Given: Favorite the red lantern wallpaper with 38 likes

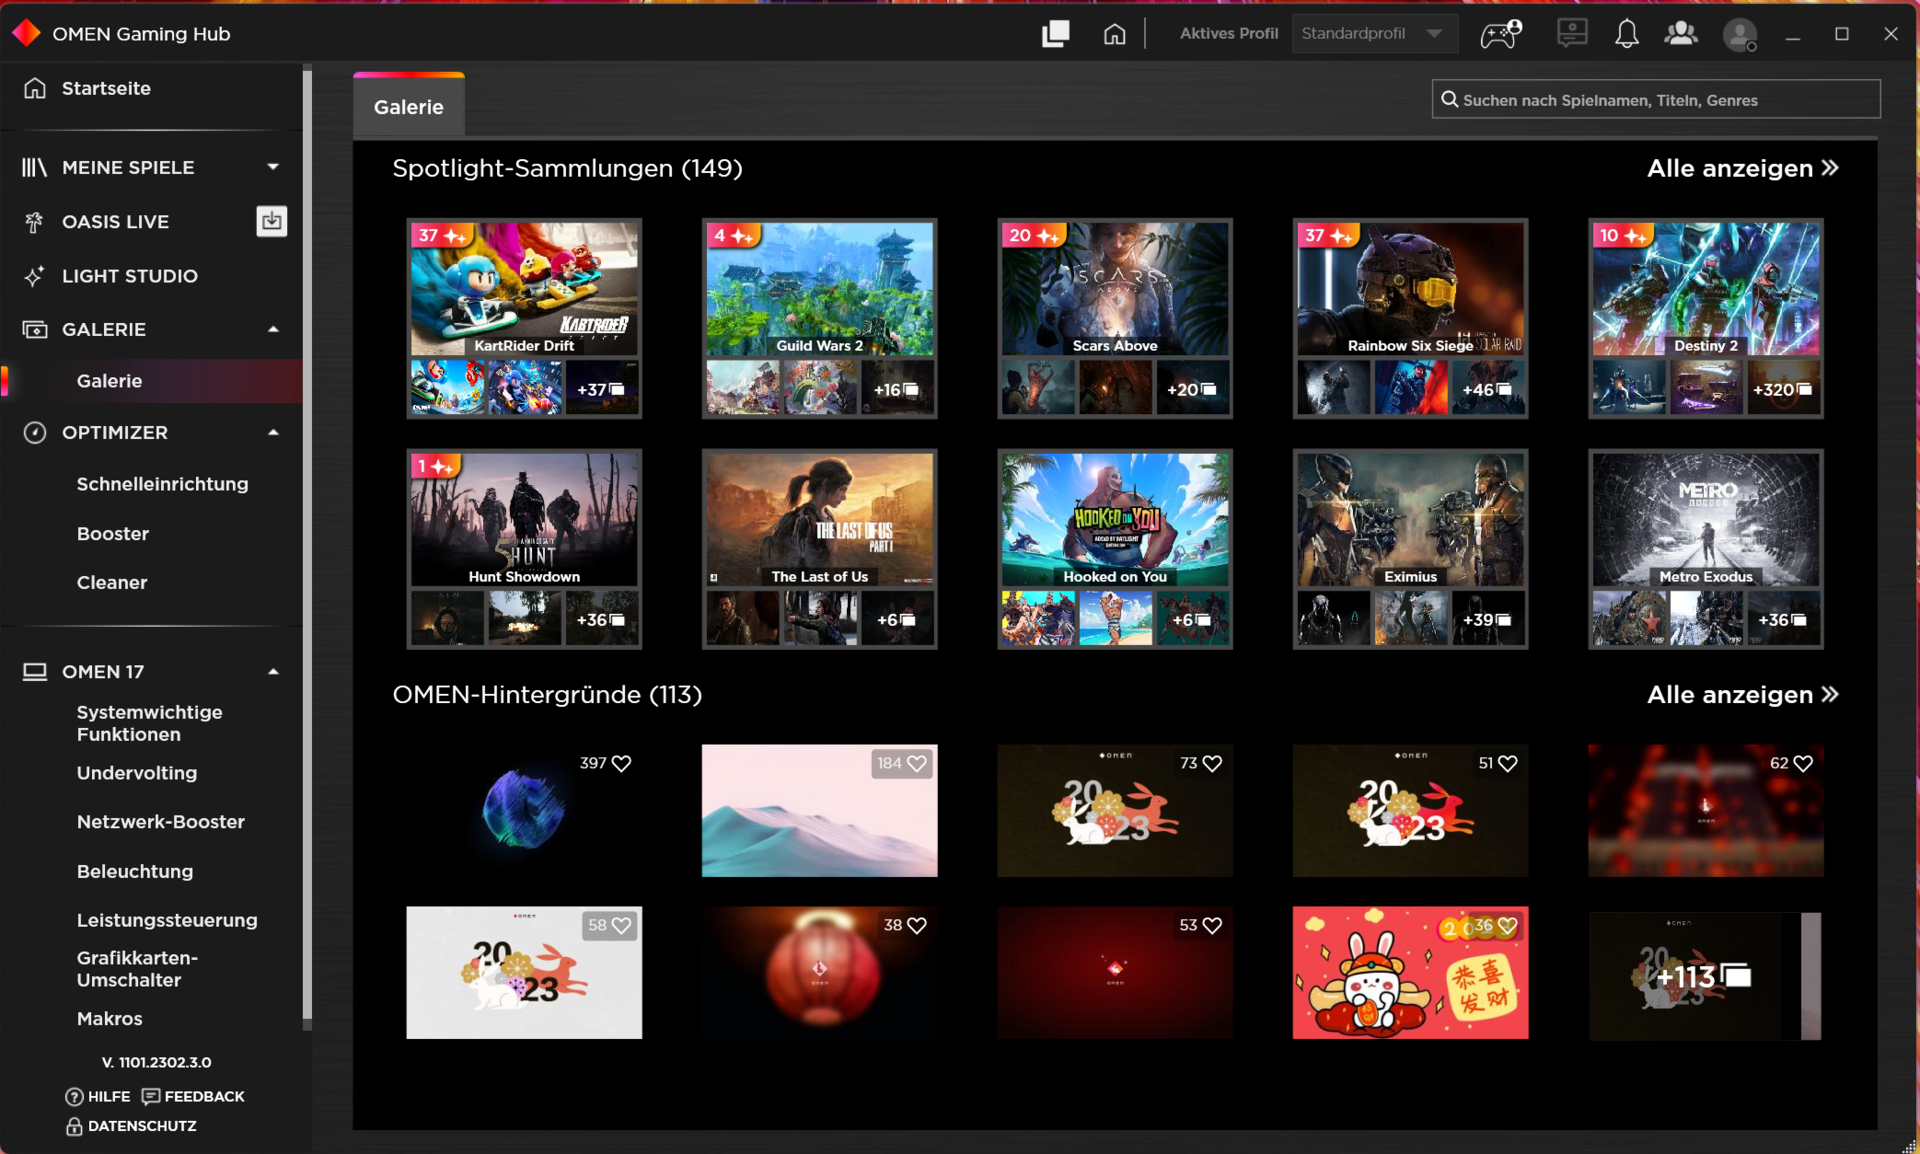Looking at the screenshot, I should click(916, 925).
